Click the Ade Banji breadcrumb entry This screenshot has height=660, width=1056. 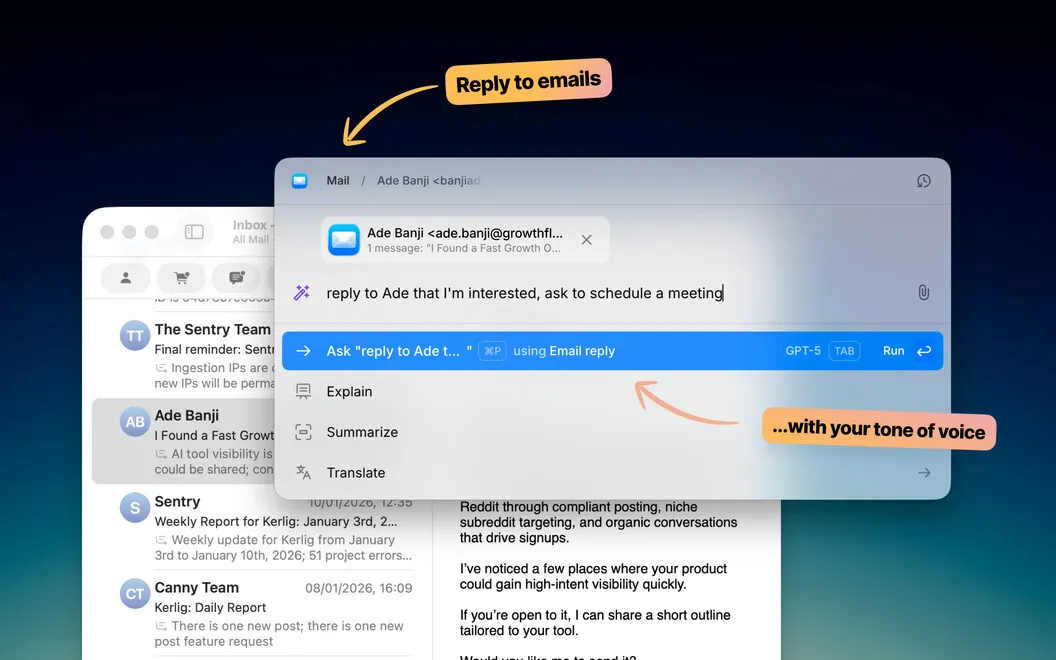click(x=428, y=180)
